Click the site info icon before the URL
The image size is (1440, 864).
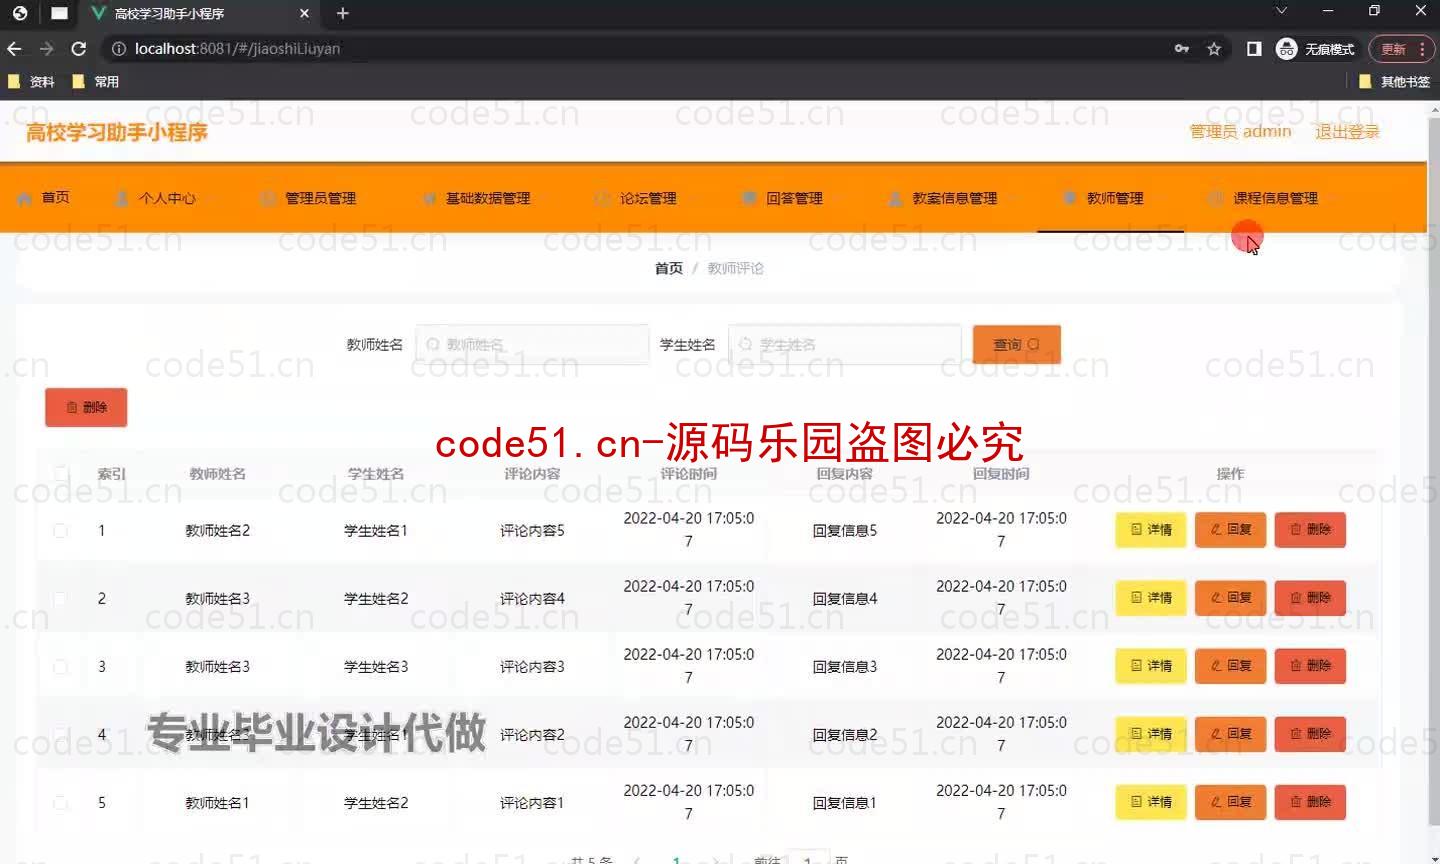click(x=118, y=48)
